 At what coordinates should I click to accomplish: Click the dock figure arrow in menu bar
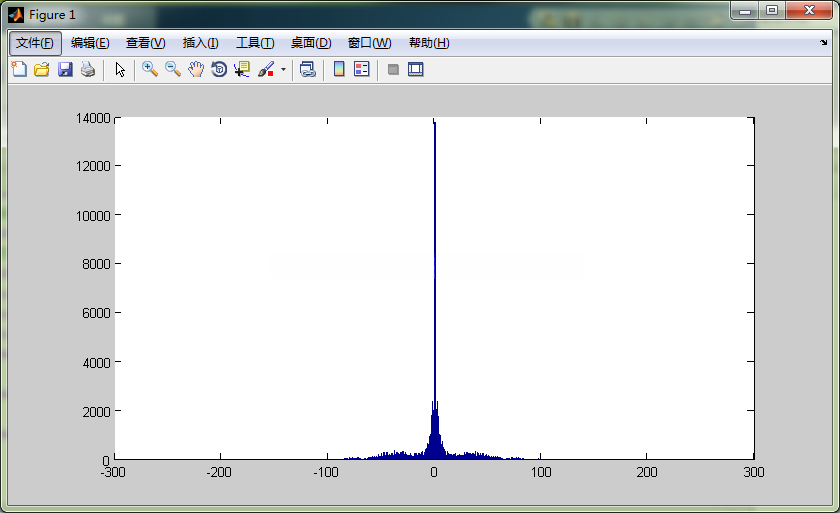click(824, 43)
